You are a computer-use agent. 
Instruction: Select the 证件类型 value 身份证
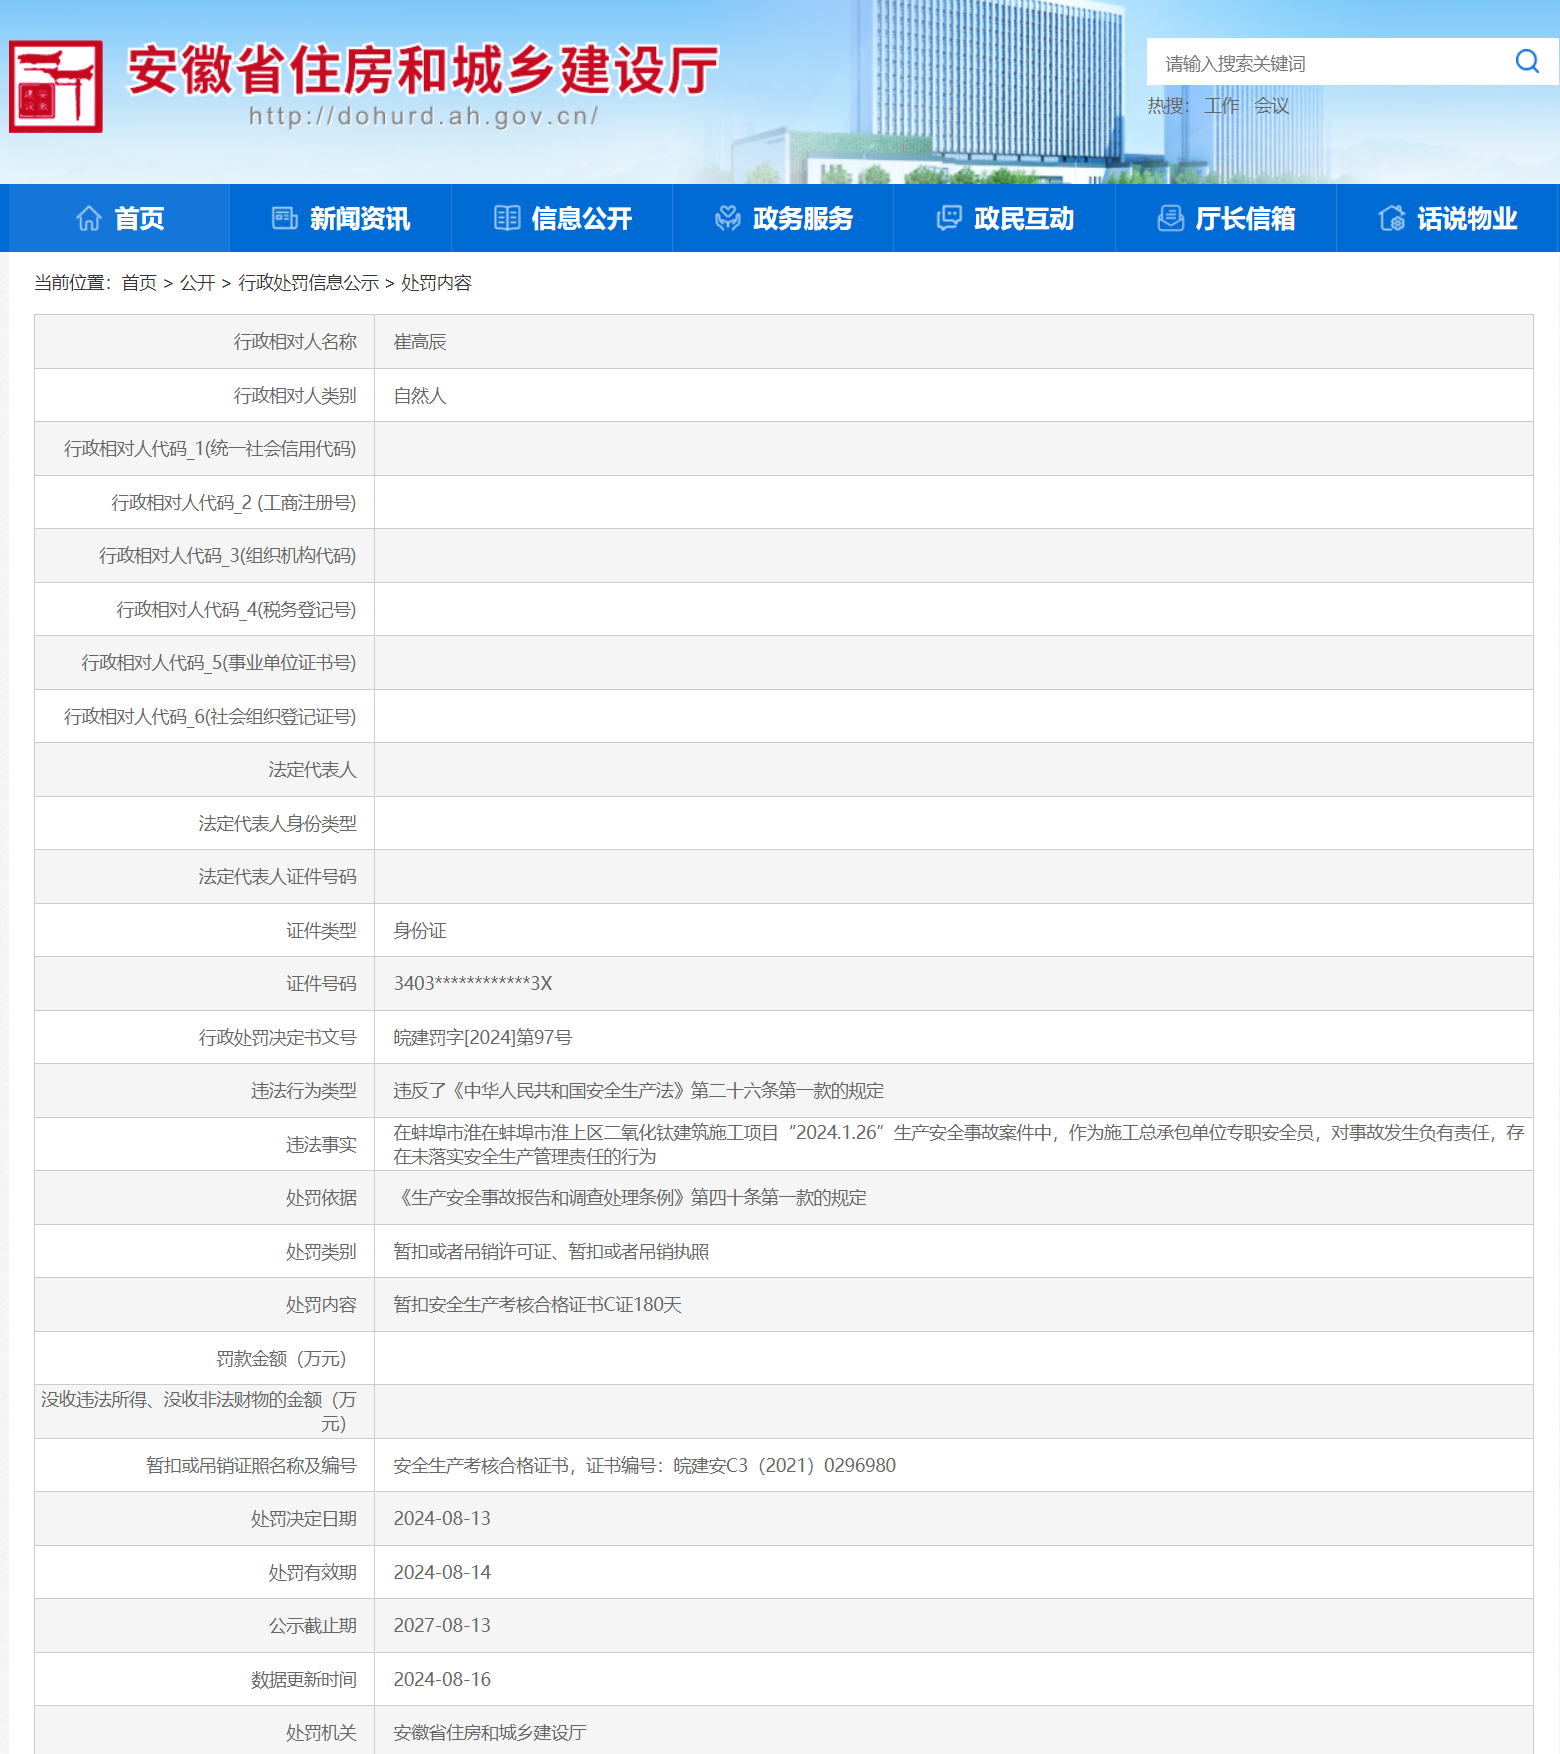click(420, 931)
